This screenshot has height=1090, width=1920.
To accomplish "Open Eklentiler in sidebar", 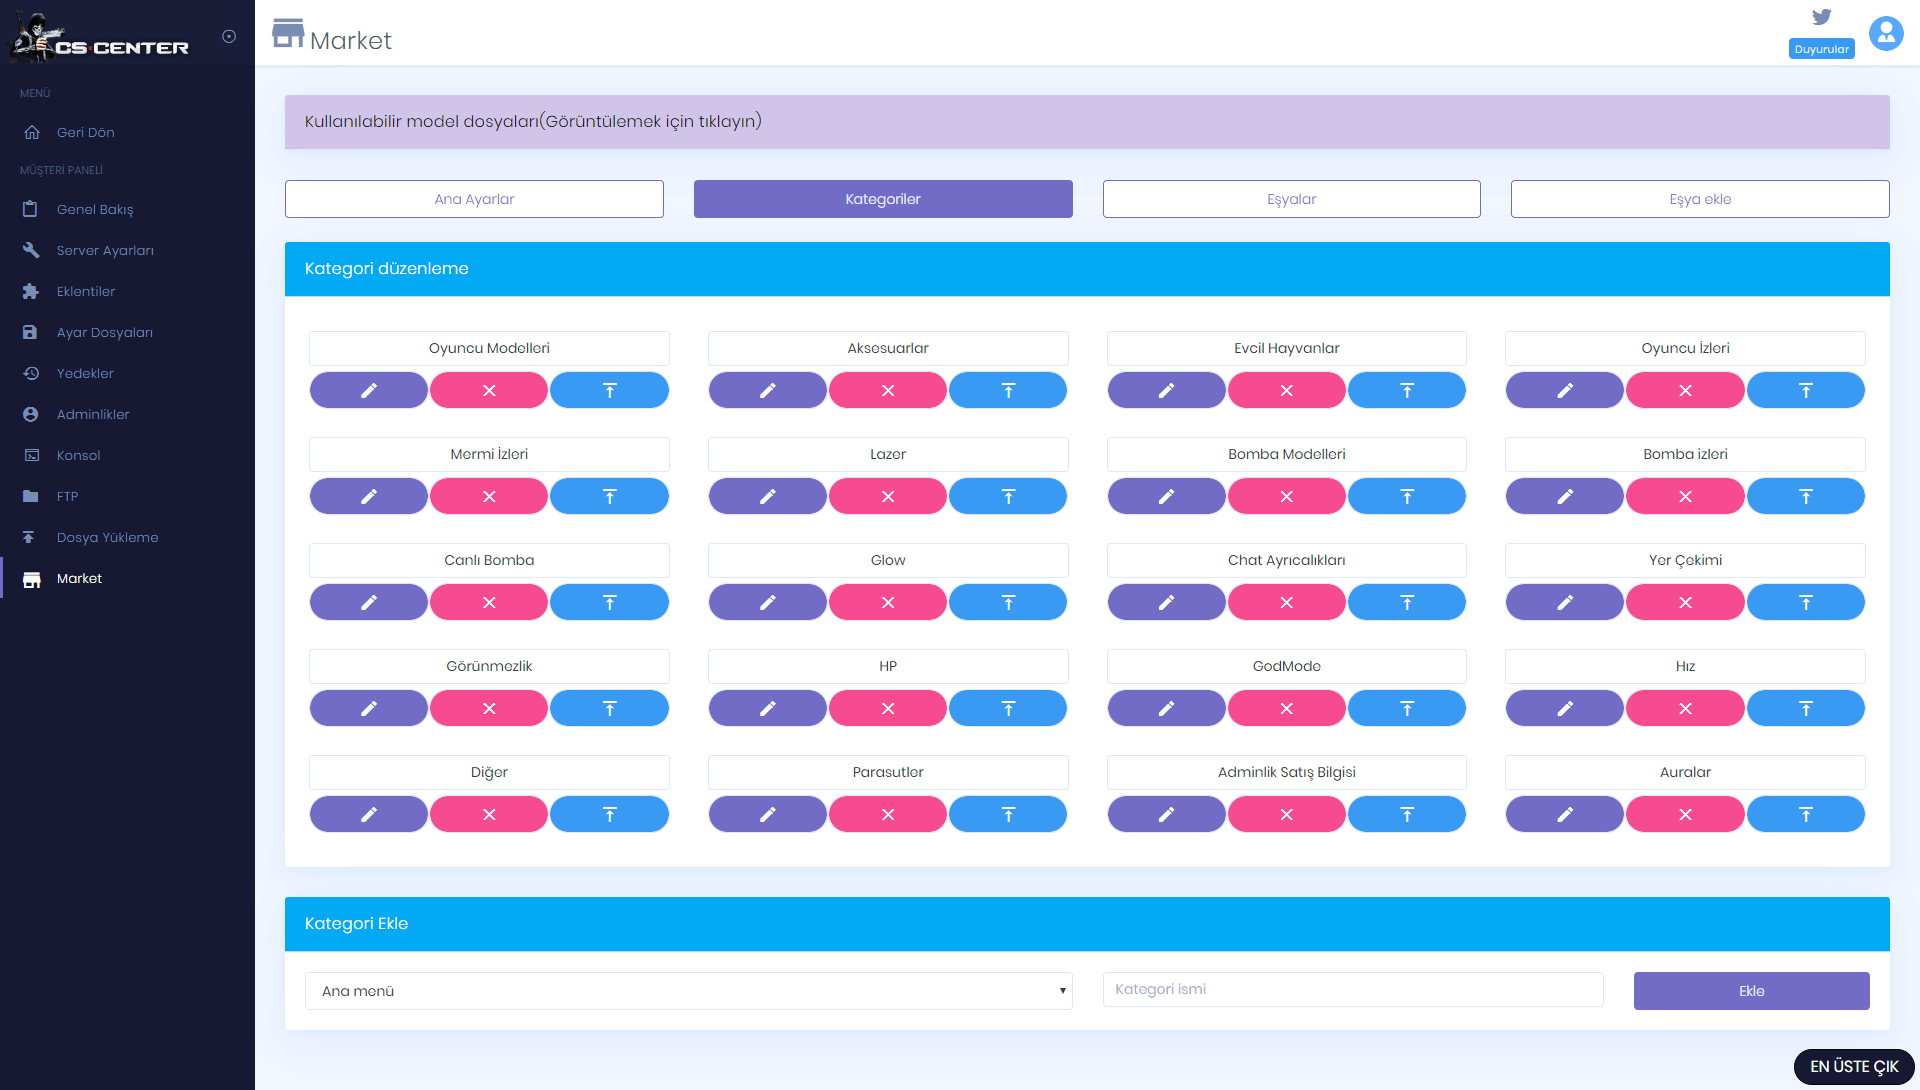I will click(127, 291).
